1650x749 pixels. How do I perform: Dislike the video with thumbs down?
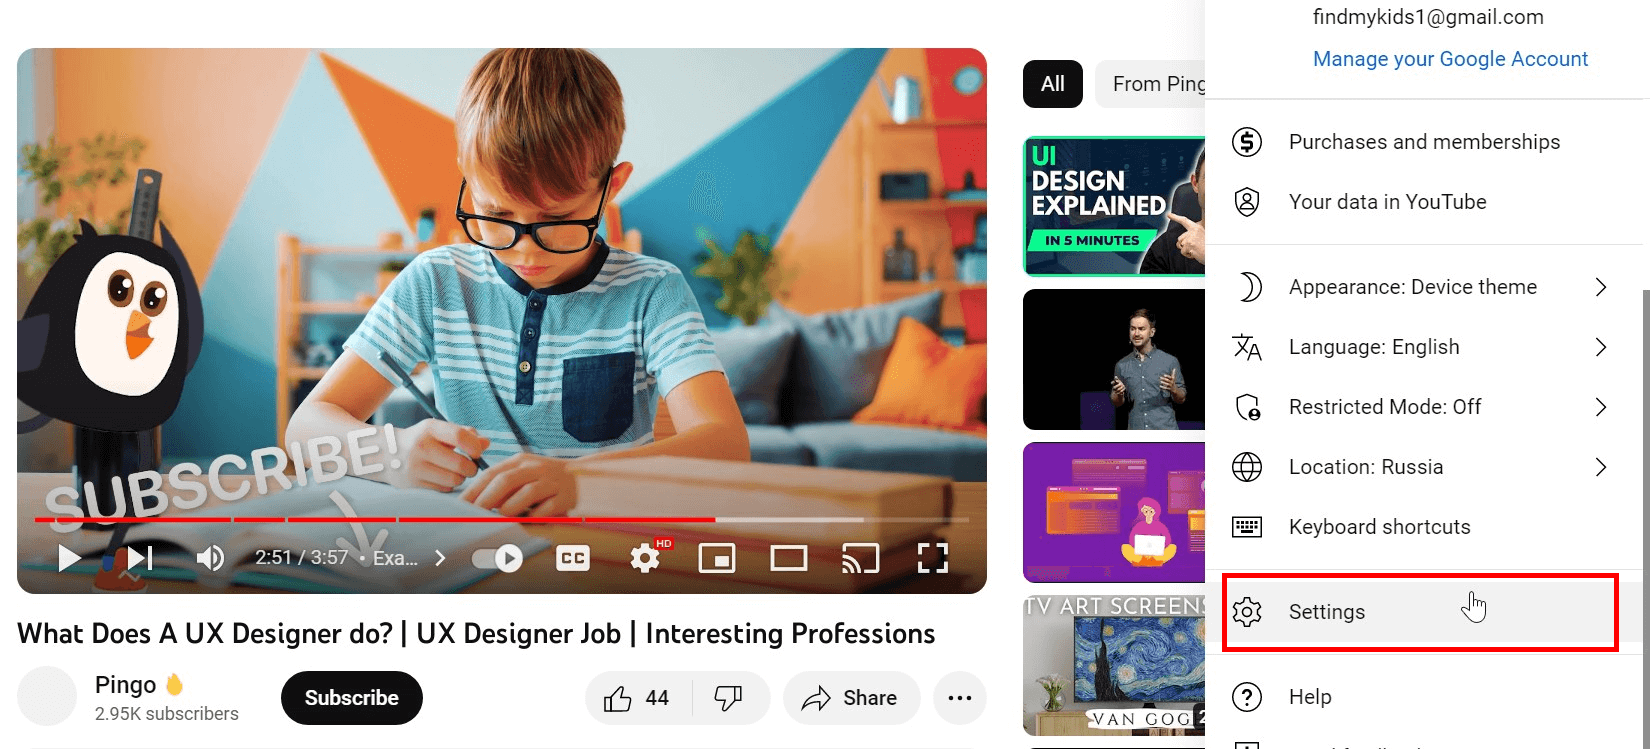(728, 698)
